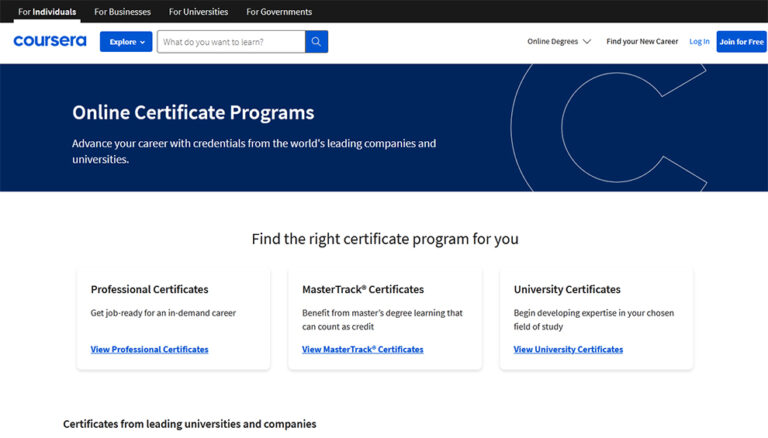The width and height of the screenshot is (768, 438).
Task: Switch to For Businesses tab
Action: (x=122, y=12)
